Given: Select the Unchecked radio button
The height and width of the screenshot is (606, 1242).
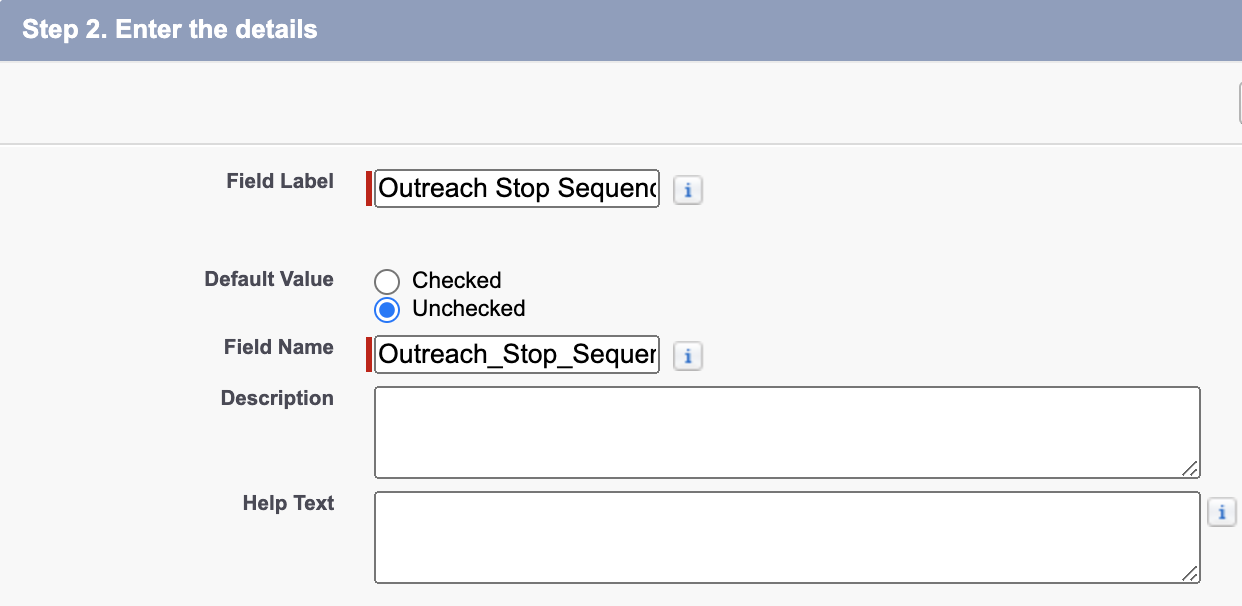Looking at the screenshot, I should click(x=387, y=309).
